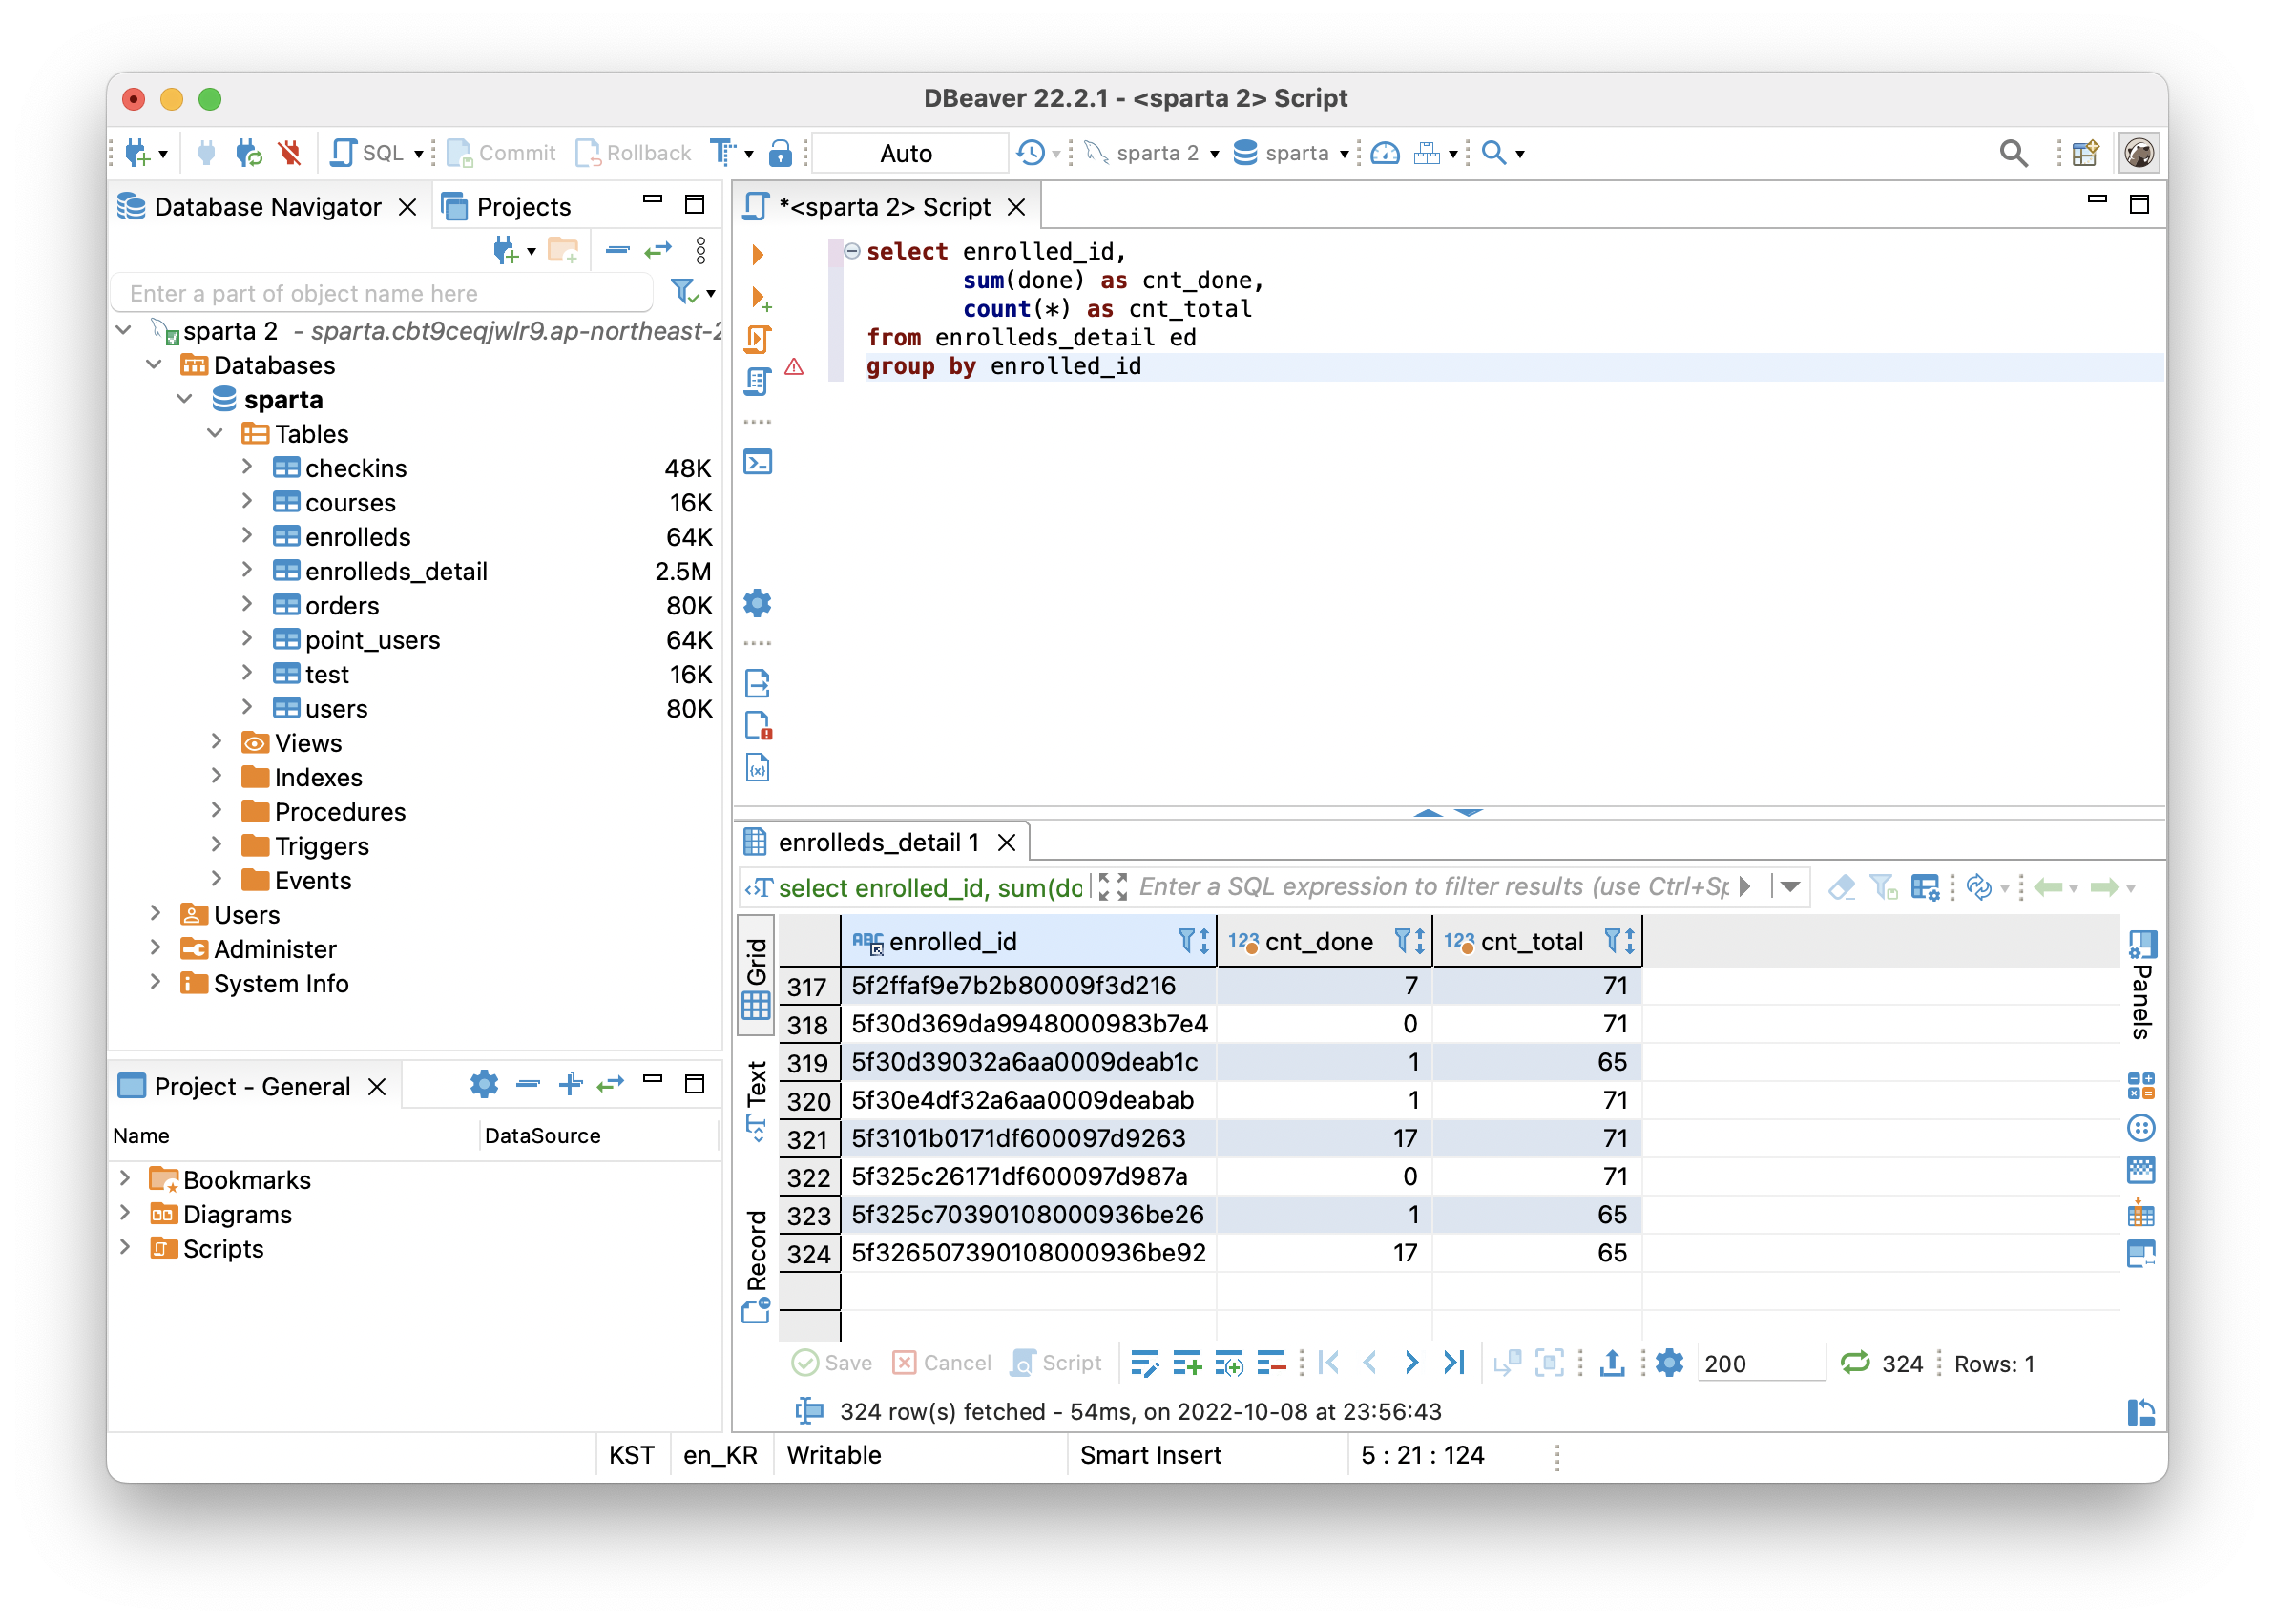Screen dimensions: 2275x1624
Task: Open Project General settings gear
Action: [x=484, y=1084]
